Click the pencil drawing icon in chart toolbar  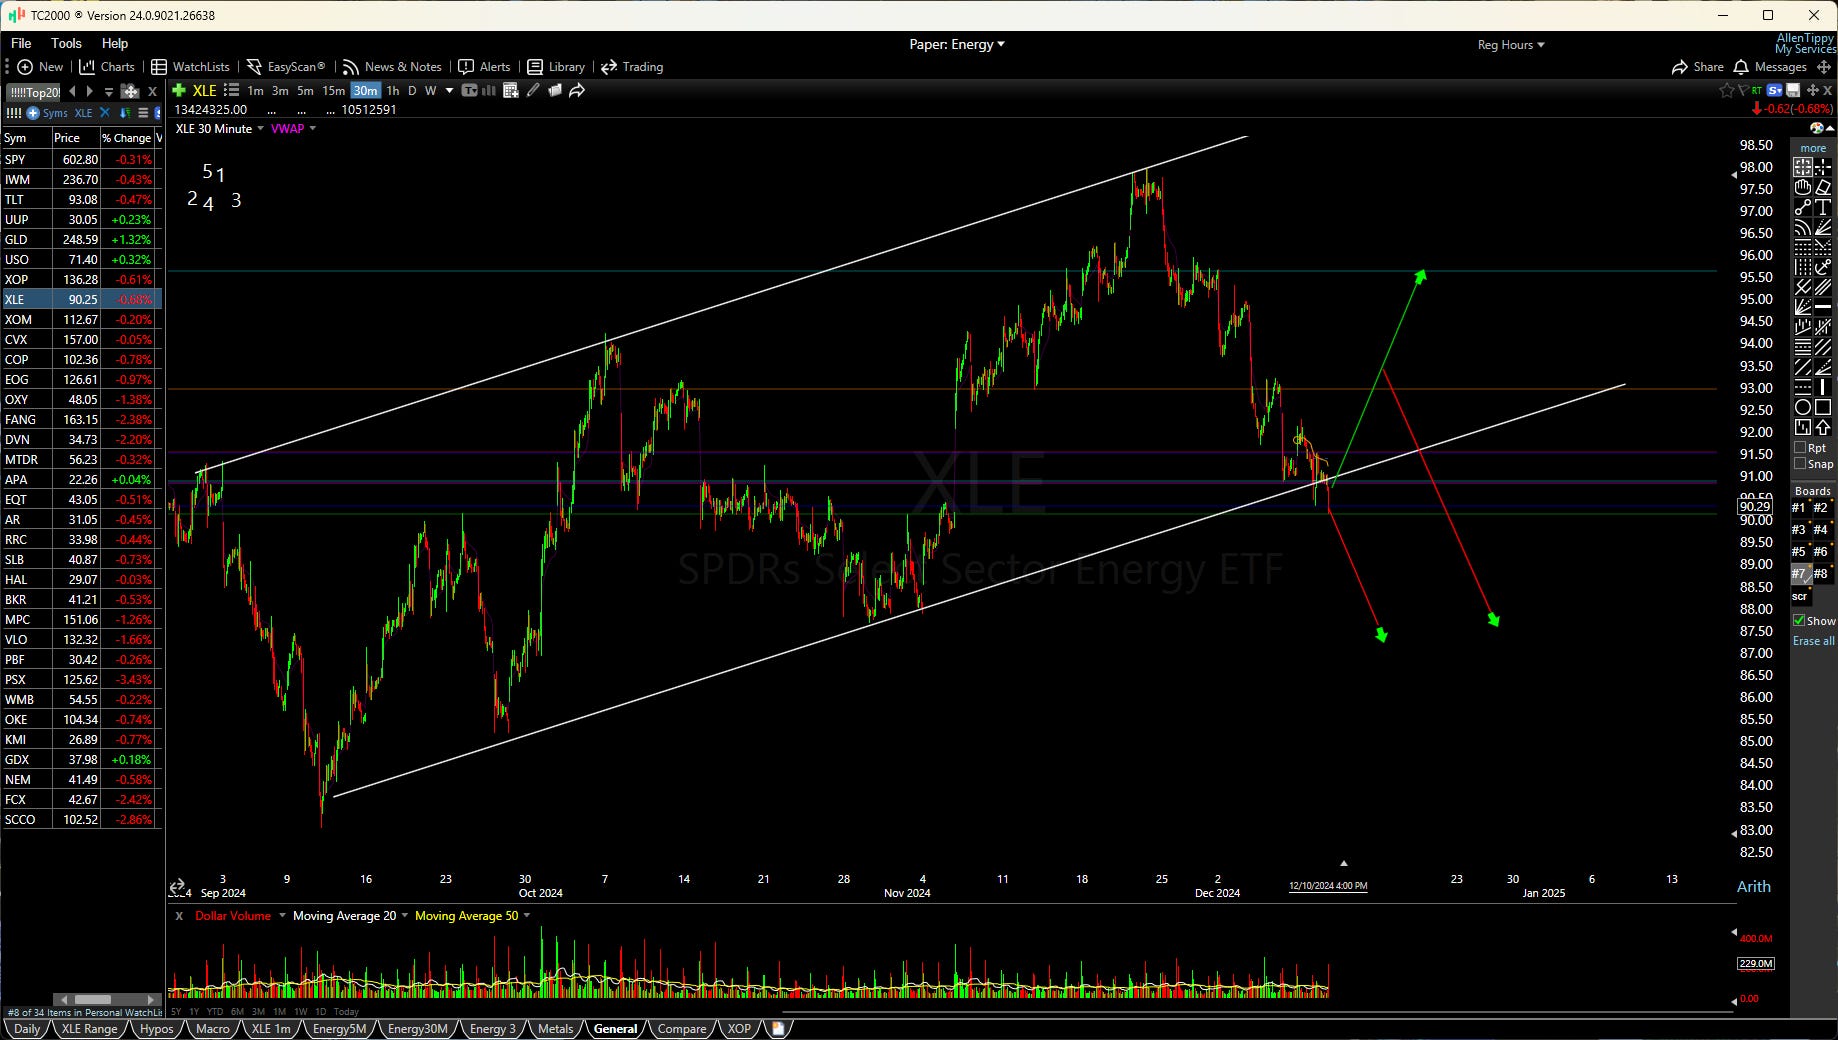[x=533, y=90]
